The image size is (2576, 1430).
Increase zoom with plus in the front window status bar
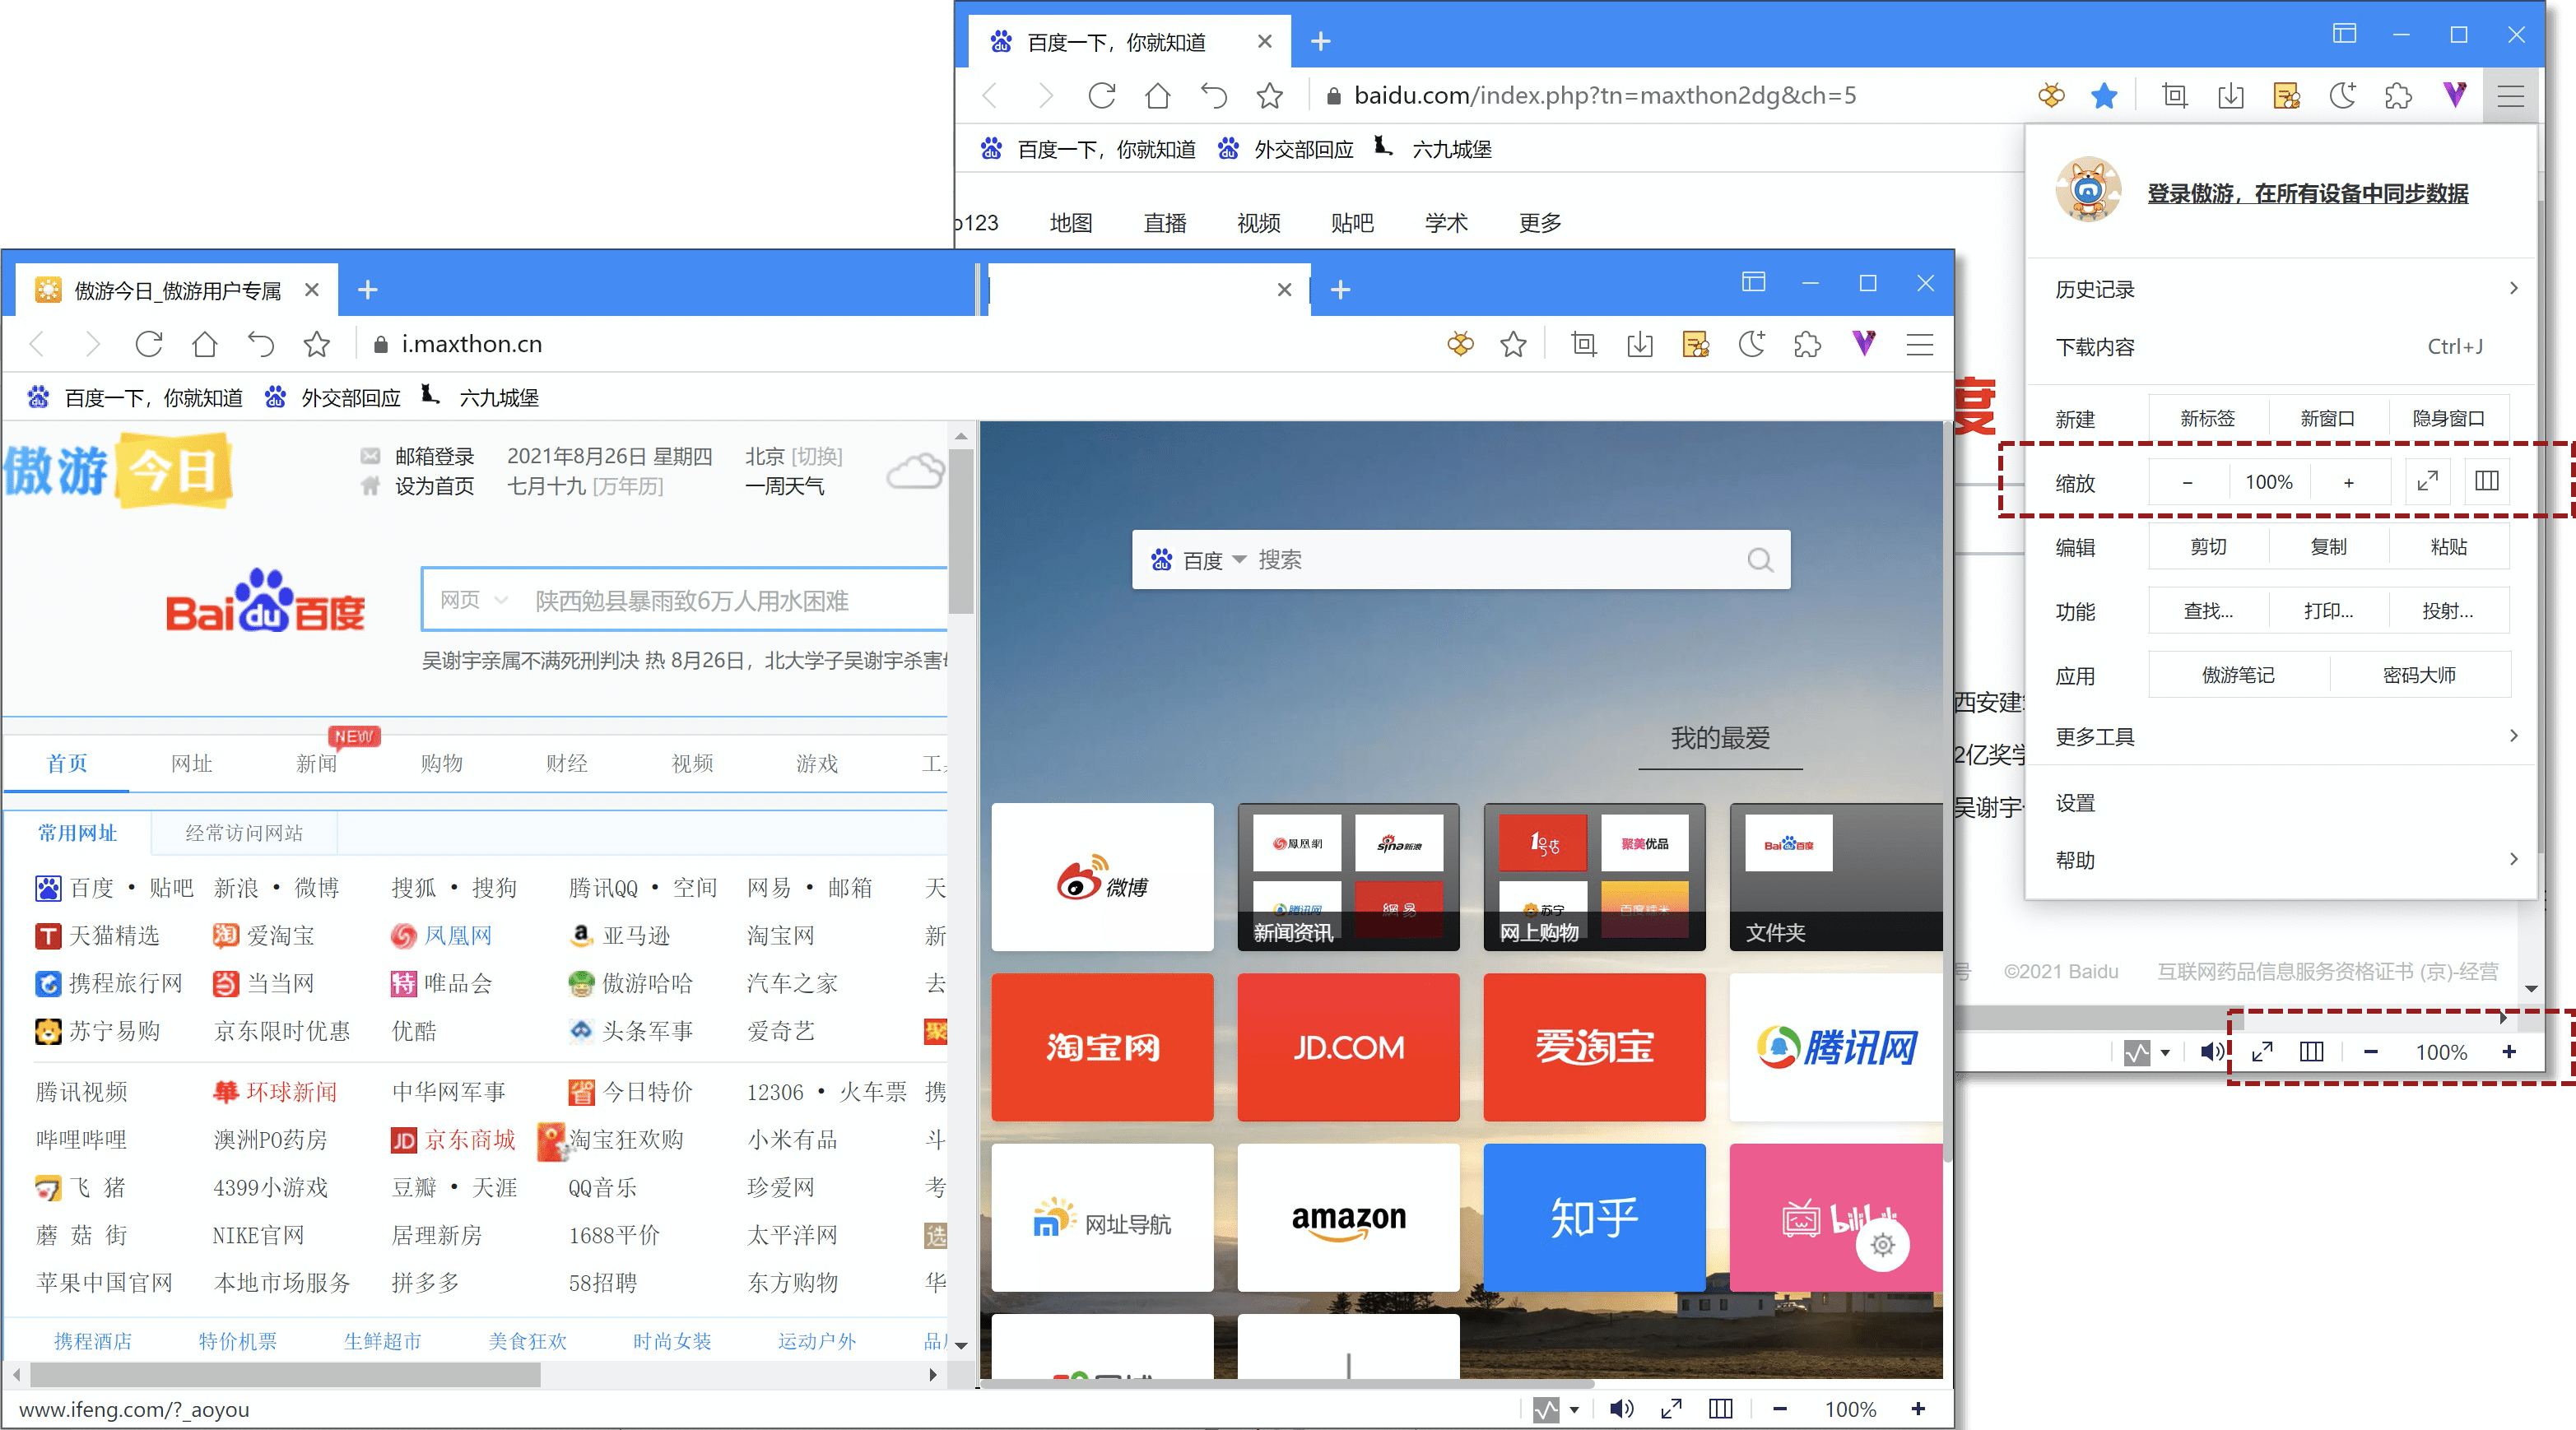tap(1917, 1408)
